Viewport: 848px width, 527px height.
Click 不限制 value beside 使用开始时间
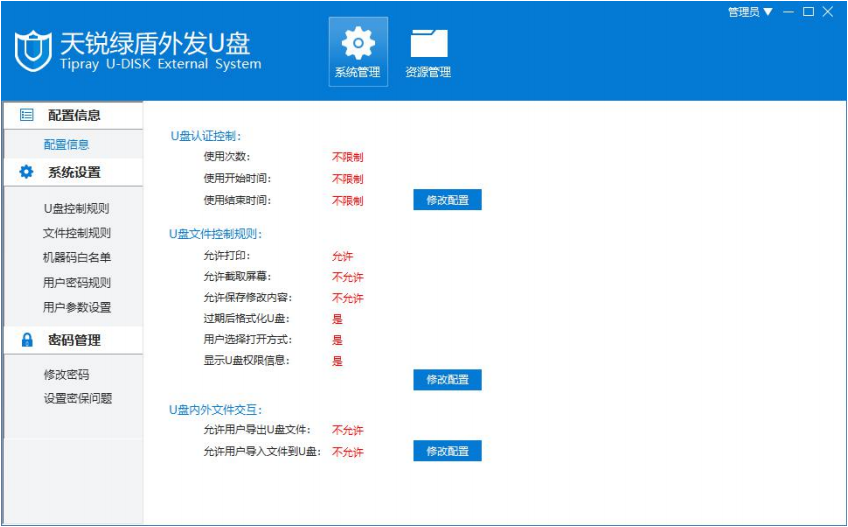coord(347,179)
